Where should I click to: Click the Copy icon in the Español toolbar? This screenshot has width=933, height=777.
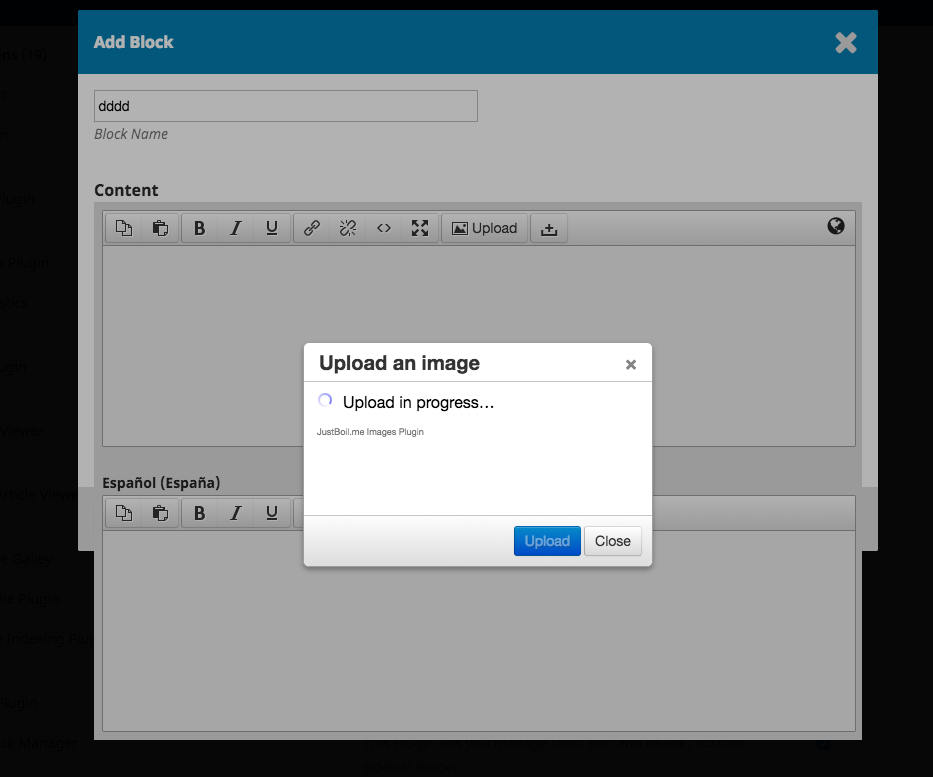coord(124,512)
